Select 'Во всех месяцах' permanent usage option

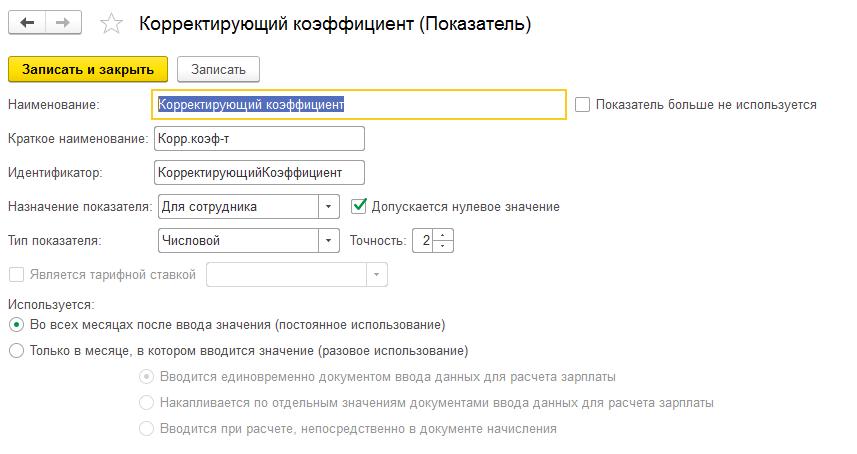(15, 325)
